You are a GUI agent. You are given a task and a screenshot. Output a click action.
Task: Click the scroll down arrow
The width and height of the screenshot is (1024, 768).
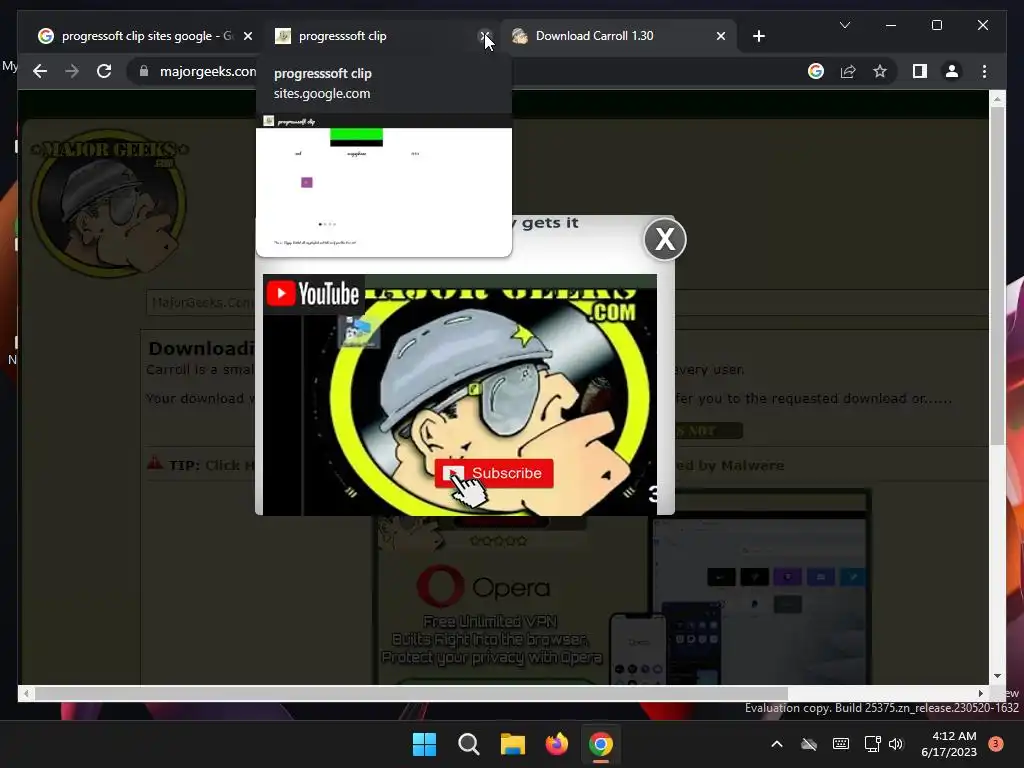pos(997,676)
